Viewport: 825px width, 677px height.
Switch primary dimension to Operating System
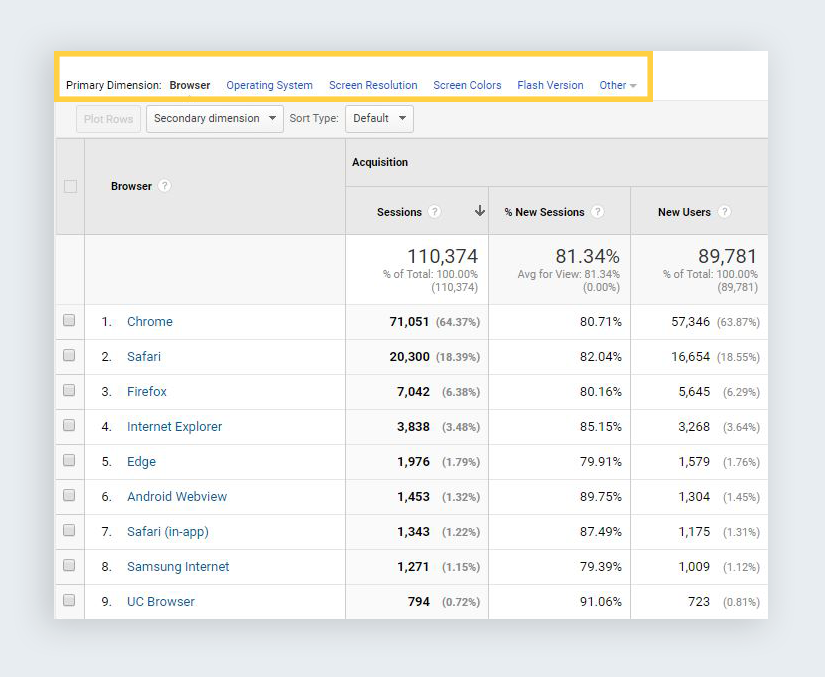[x=269, y=85]
